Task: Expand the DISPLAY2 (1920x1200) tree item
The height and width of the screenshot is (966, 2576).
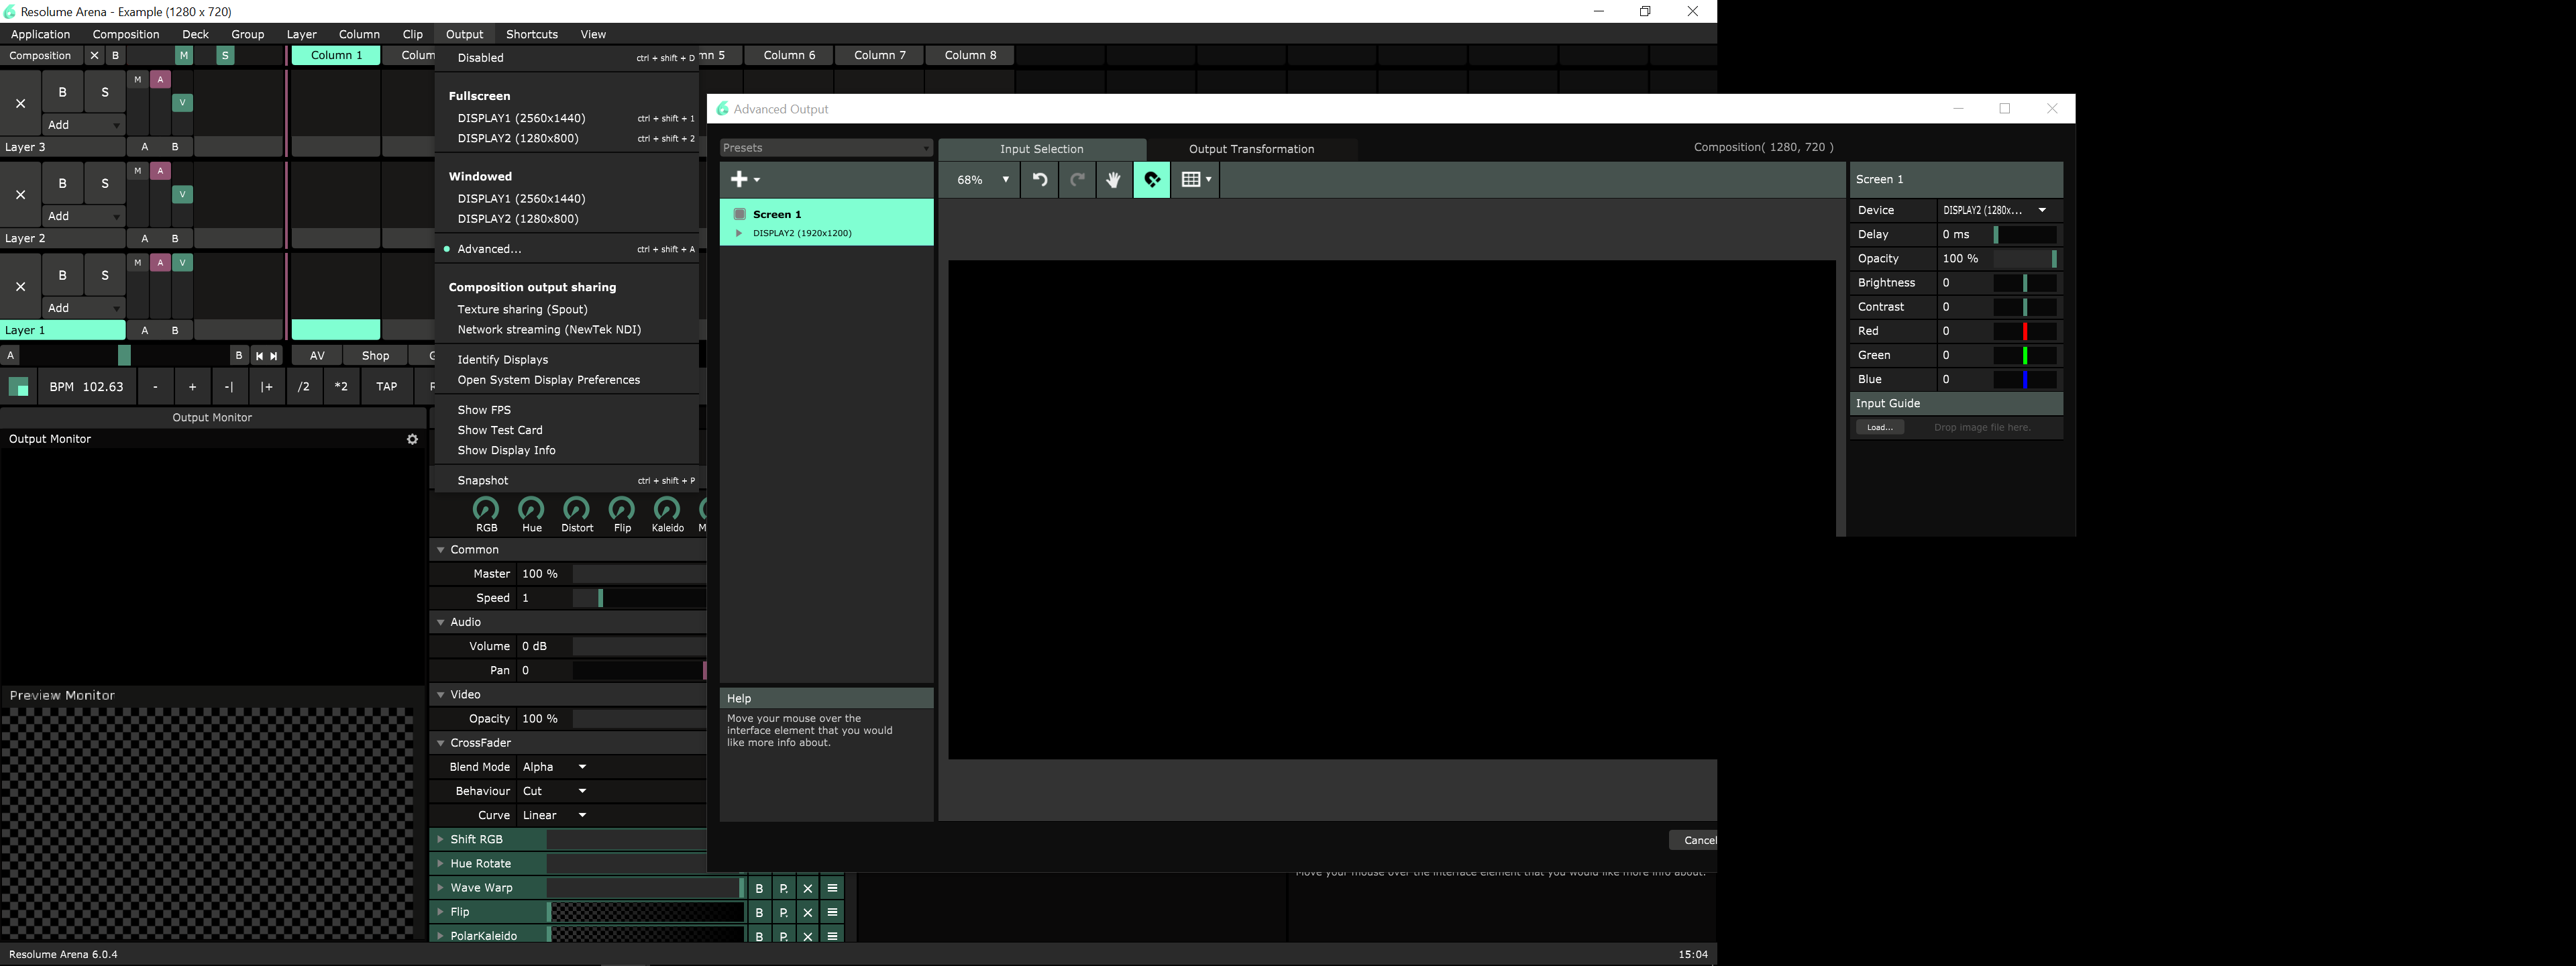Action: 739,233
